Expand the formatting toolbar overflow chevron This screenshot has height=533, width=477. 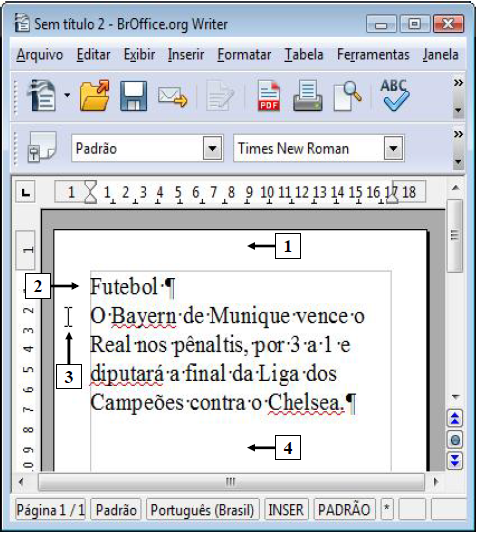pyautogui.click(x=458, y=134)
